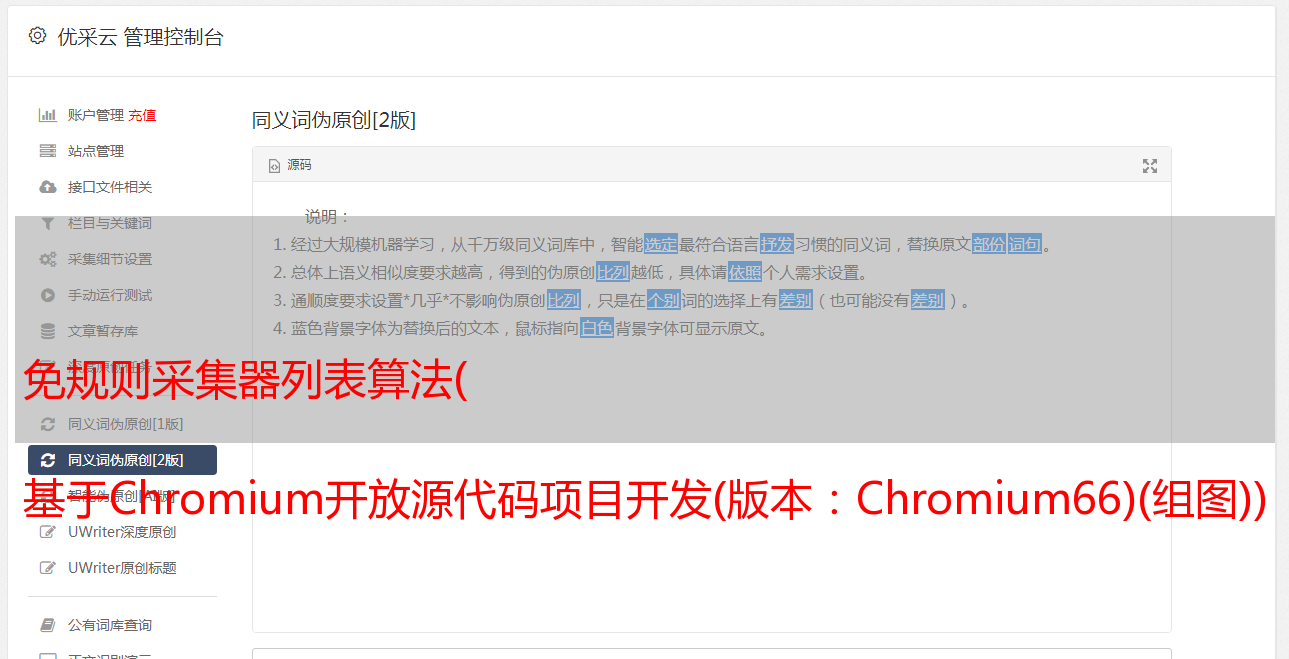Click highlighted word 依照 in editor
The width and height of the screenshot is (1289, 659).
(x=745, y=272)
